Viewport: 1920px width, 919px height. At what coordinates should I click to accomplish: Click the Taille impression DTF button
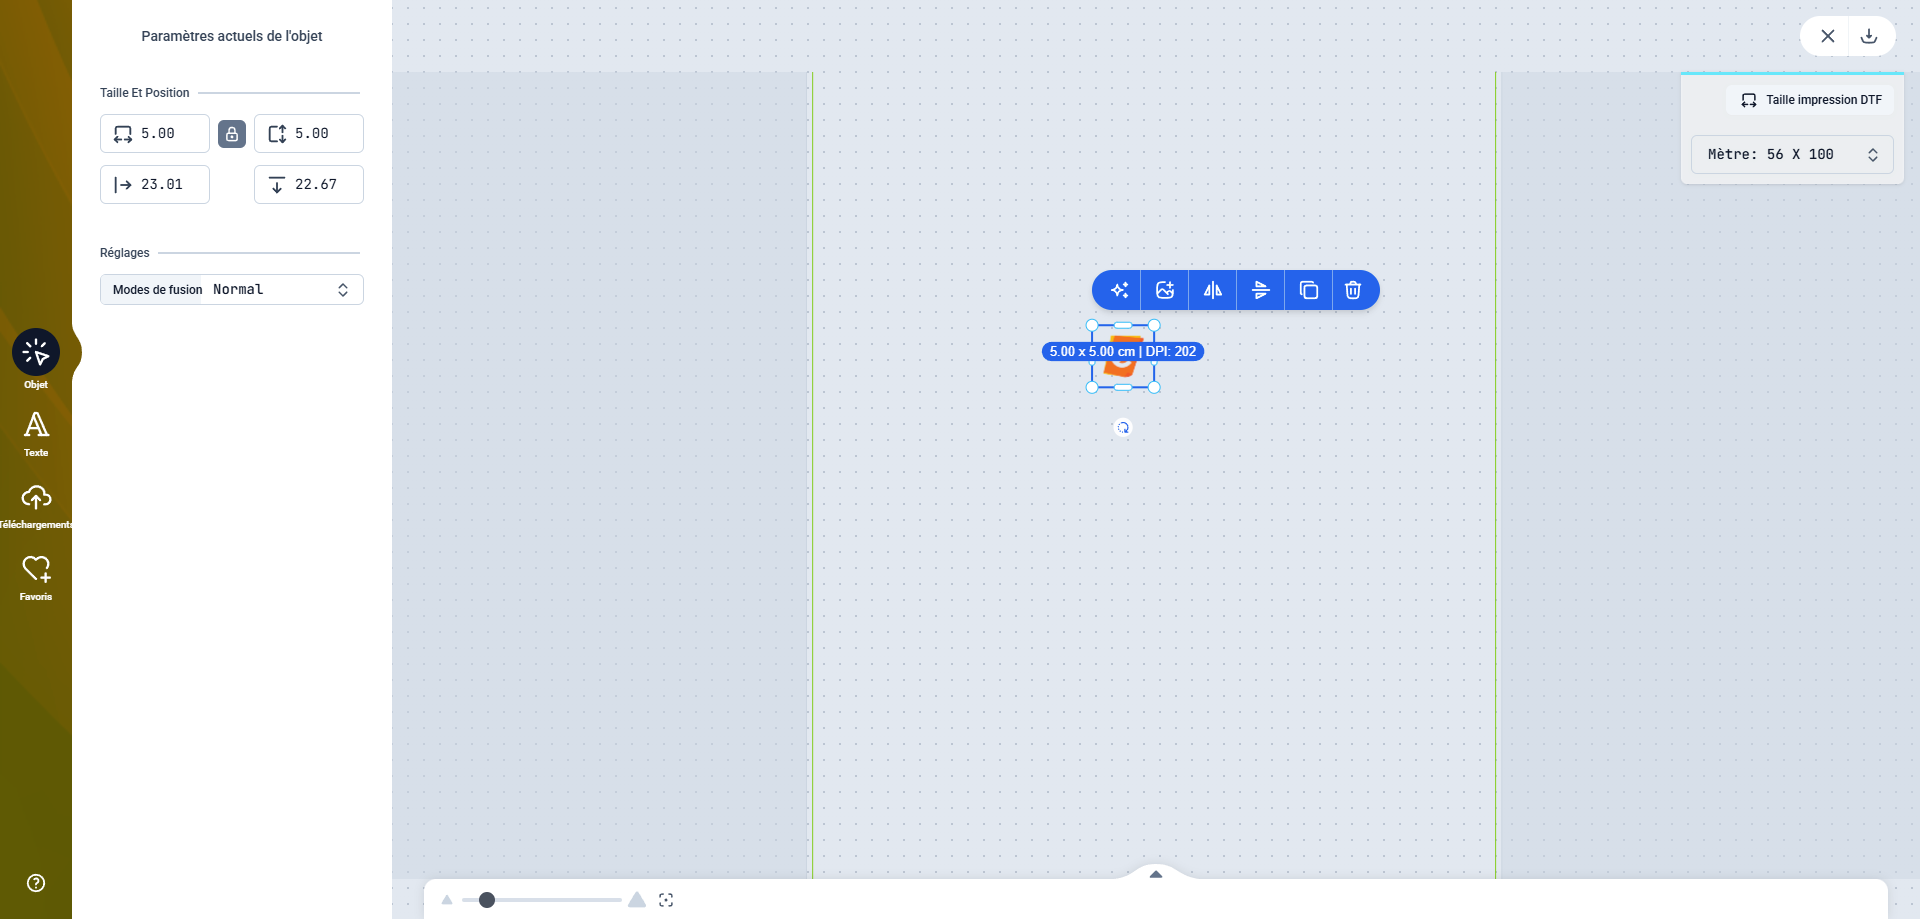tap(1810, 100)
